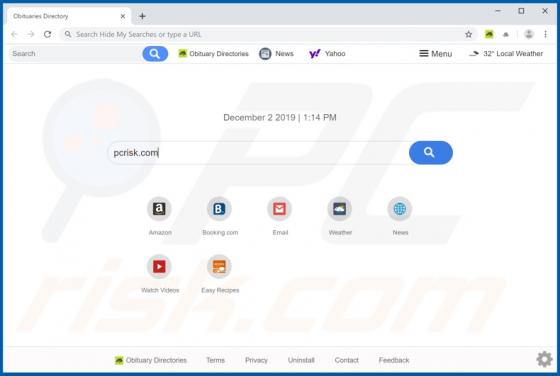Maximize the browser window

coord(521,11)
